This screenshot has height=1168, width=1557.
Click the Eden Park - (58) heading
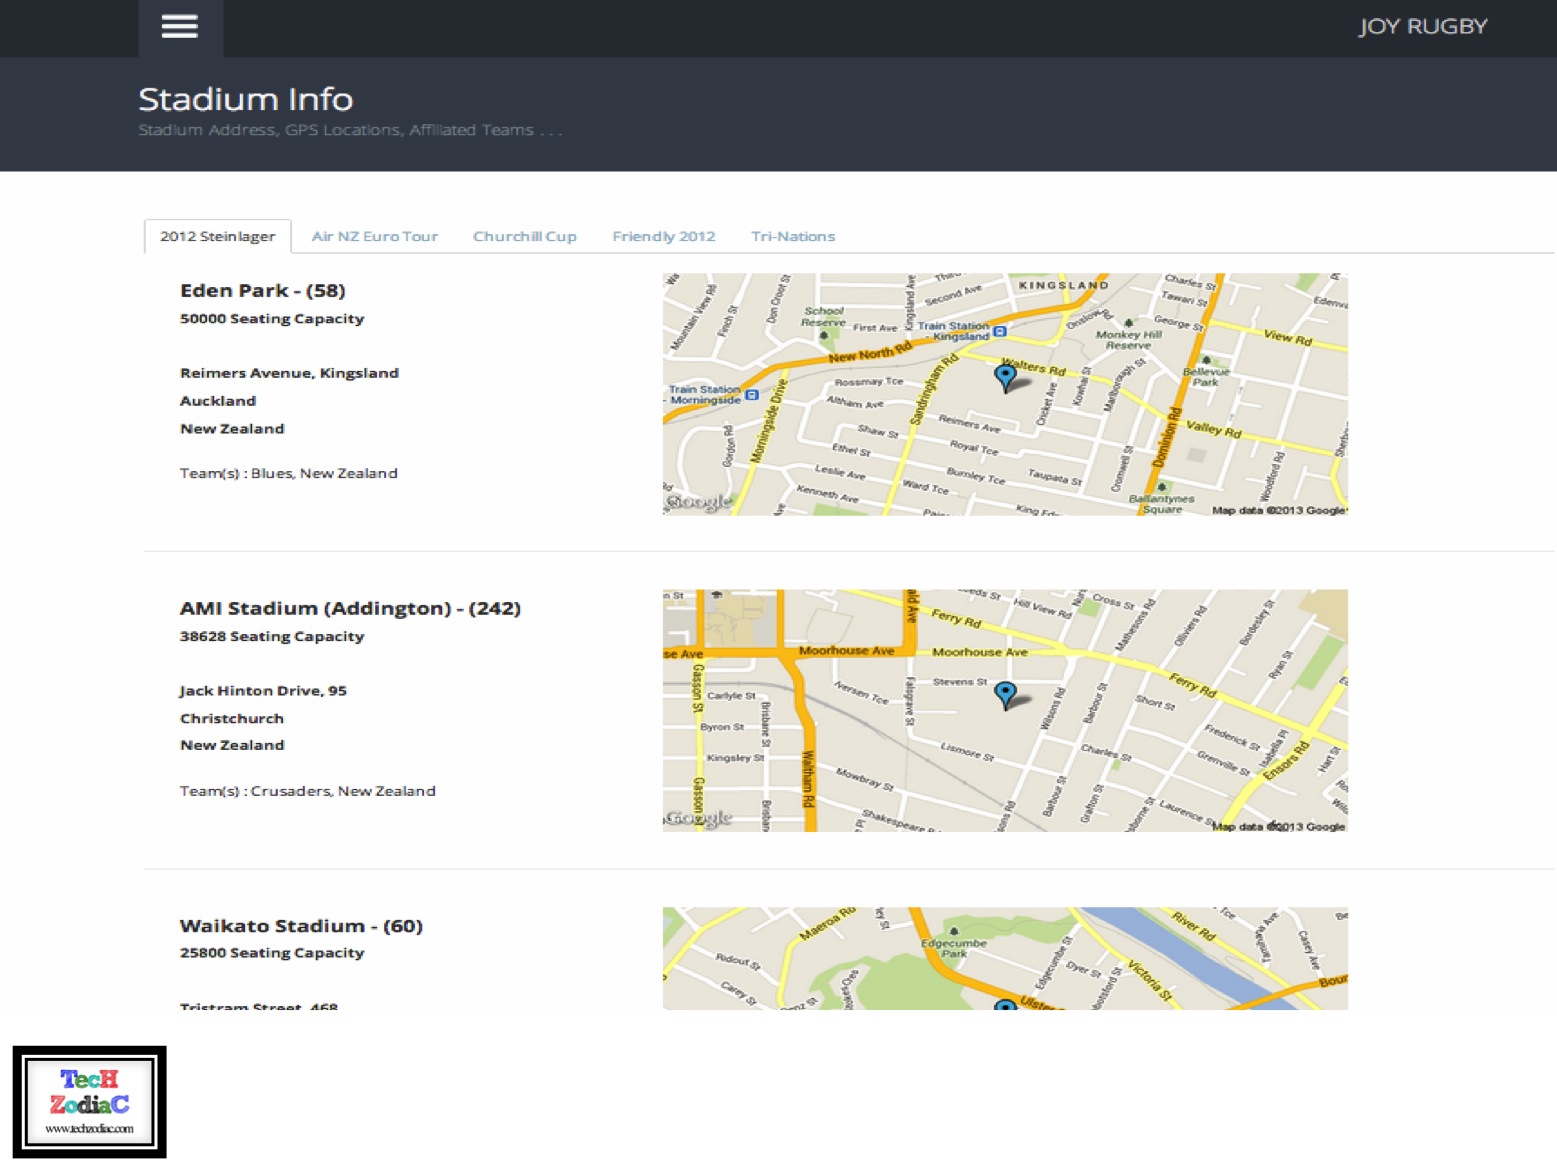[x=263, y=291]
